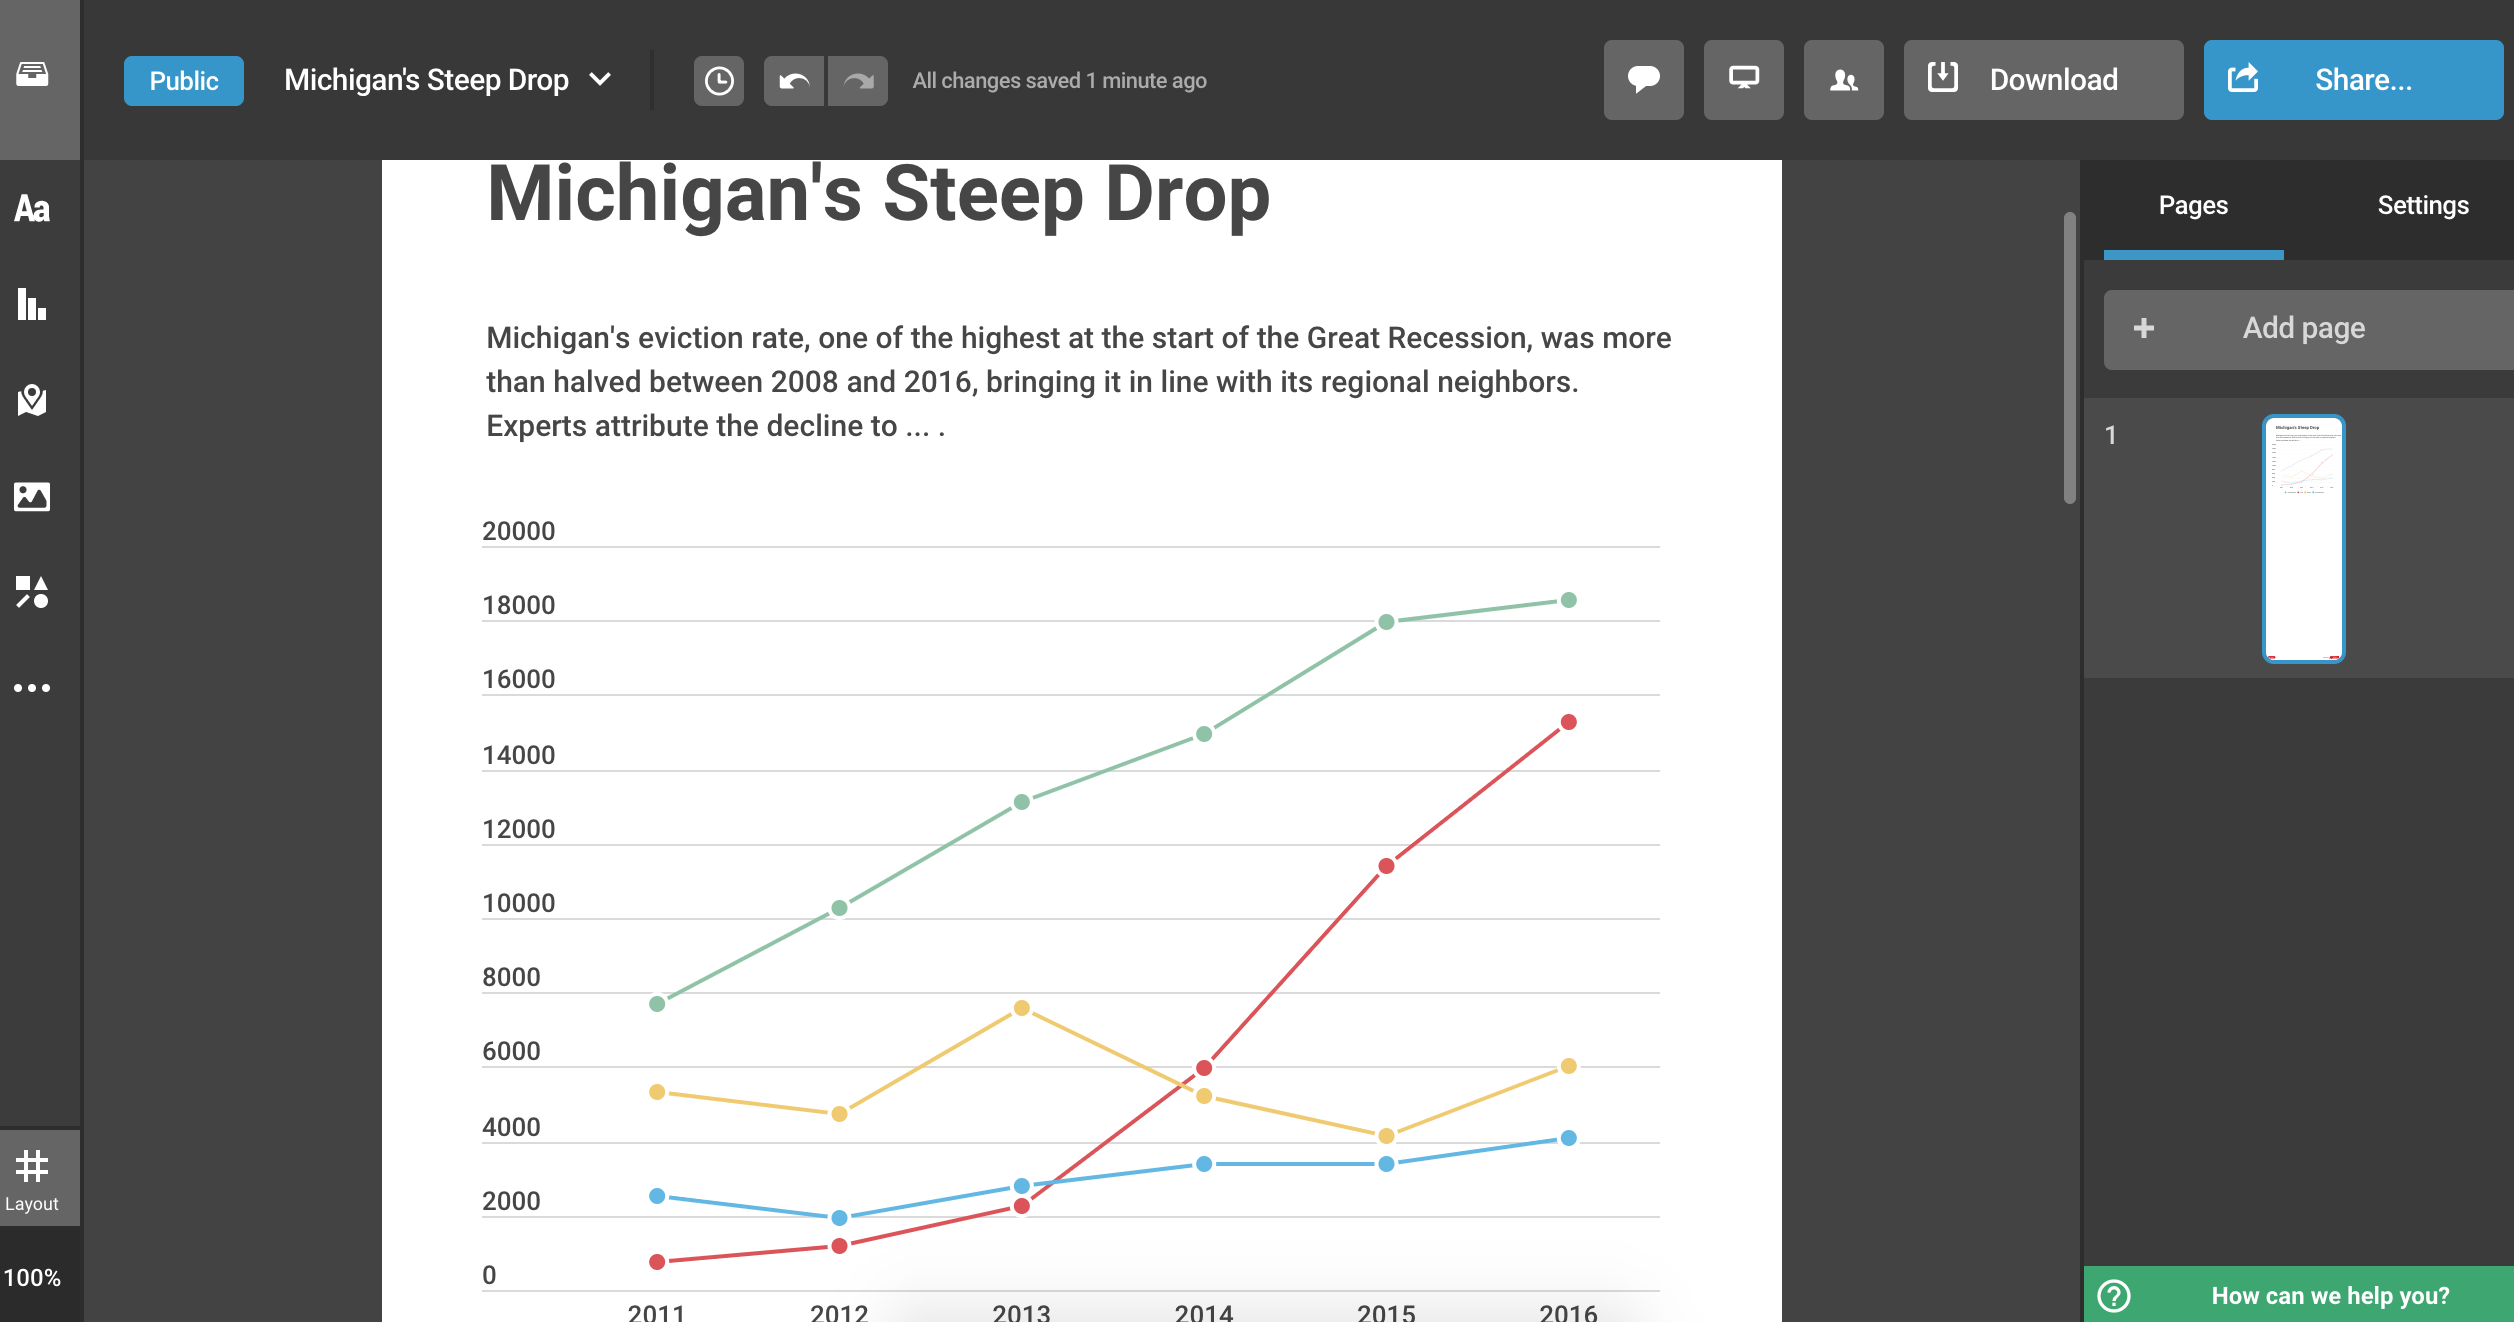The height and width of the screenshot is (1322, 2514).
Task: Select the page 1 thumbnail
Action: point(2303,539)
